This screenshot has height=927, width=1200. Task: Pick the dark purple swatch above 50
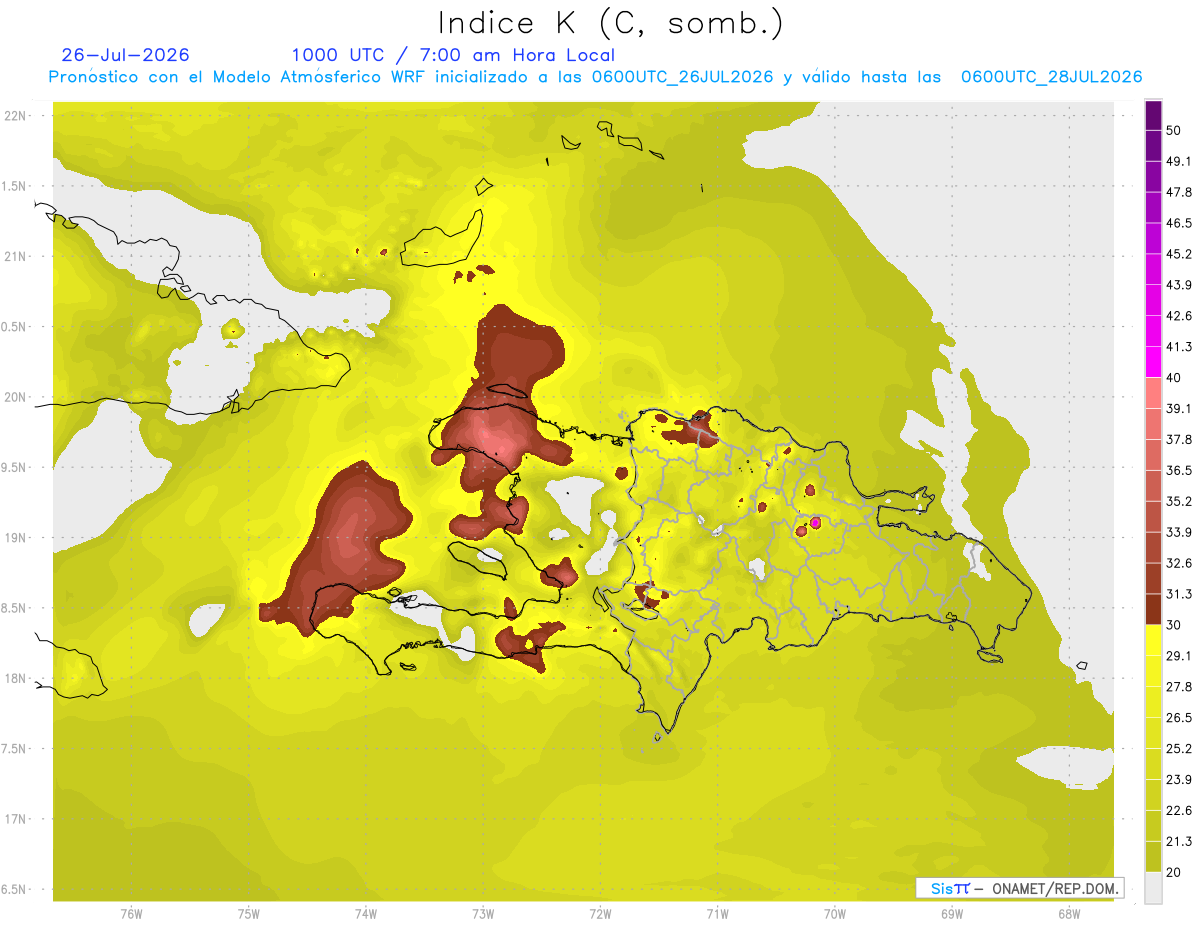(x=1153, y=115)
